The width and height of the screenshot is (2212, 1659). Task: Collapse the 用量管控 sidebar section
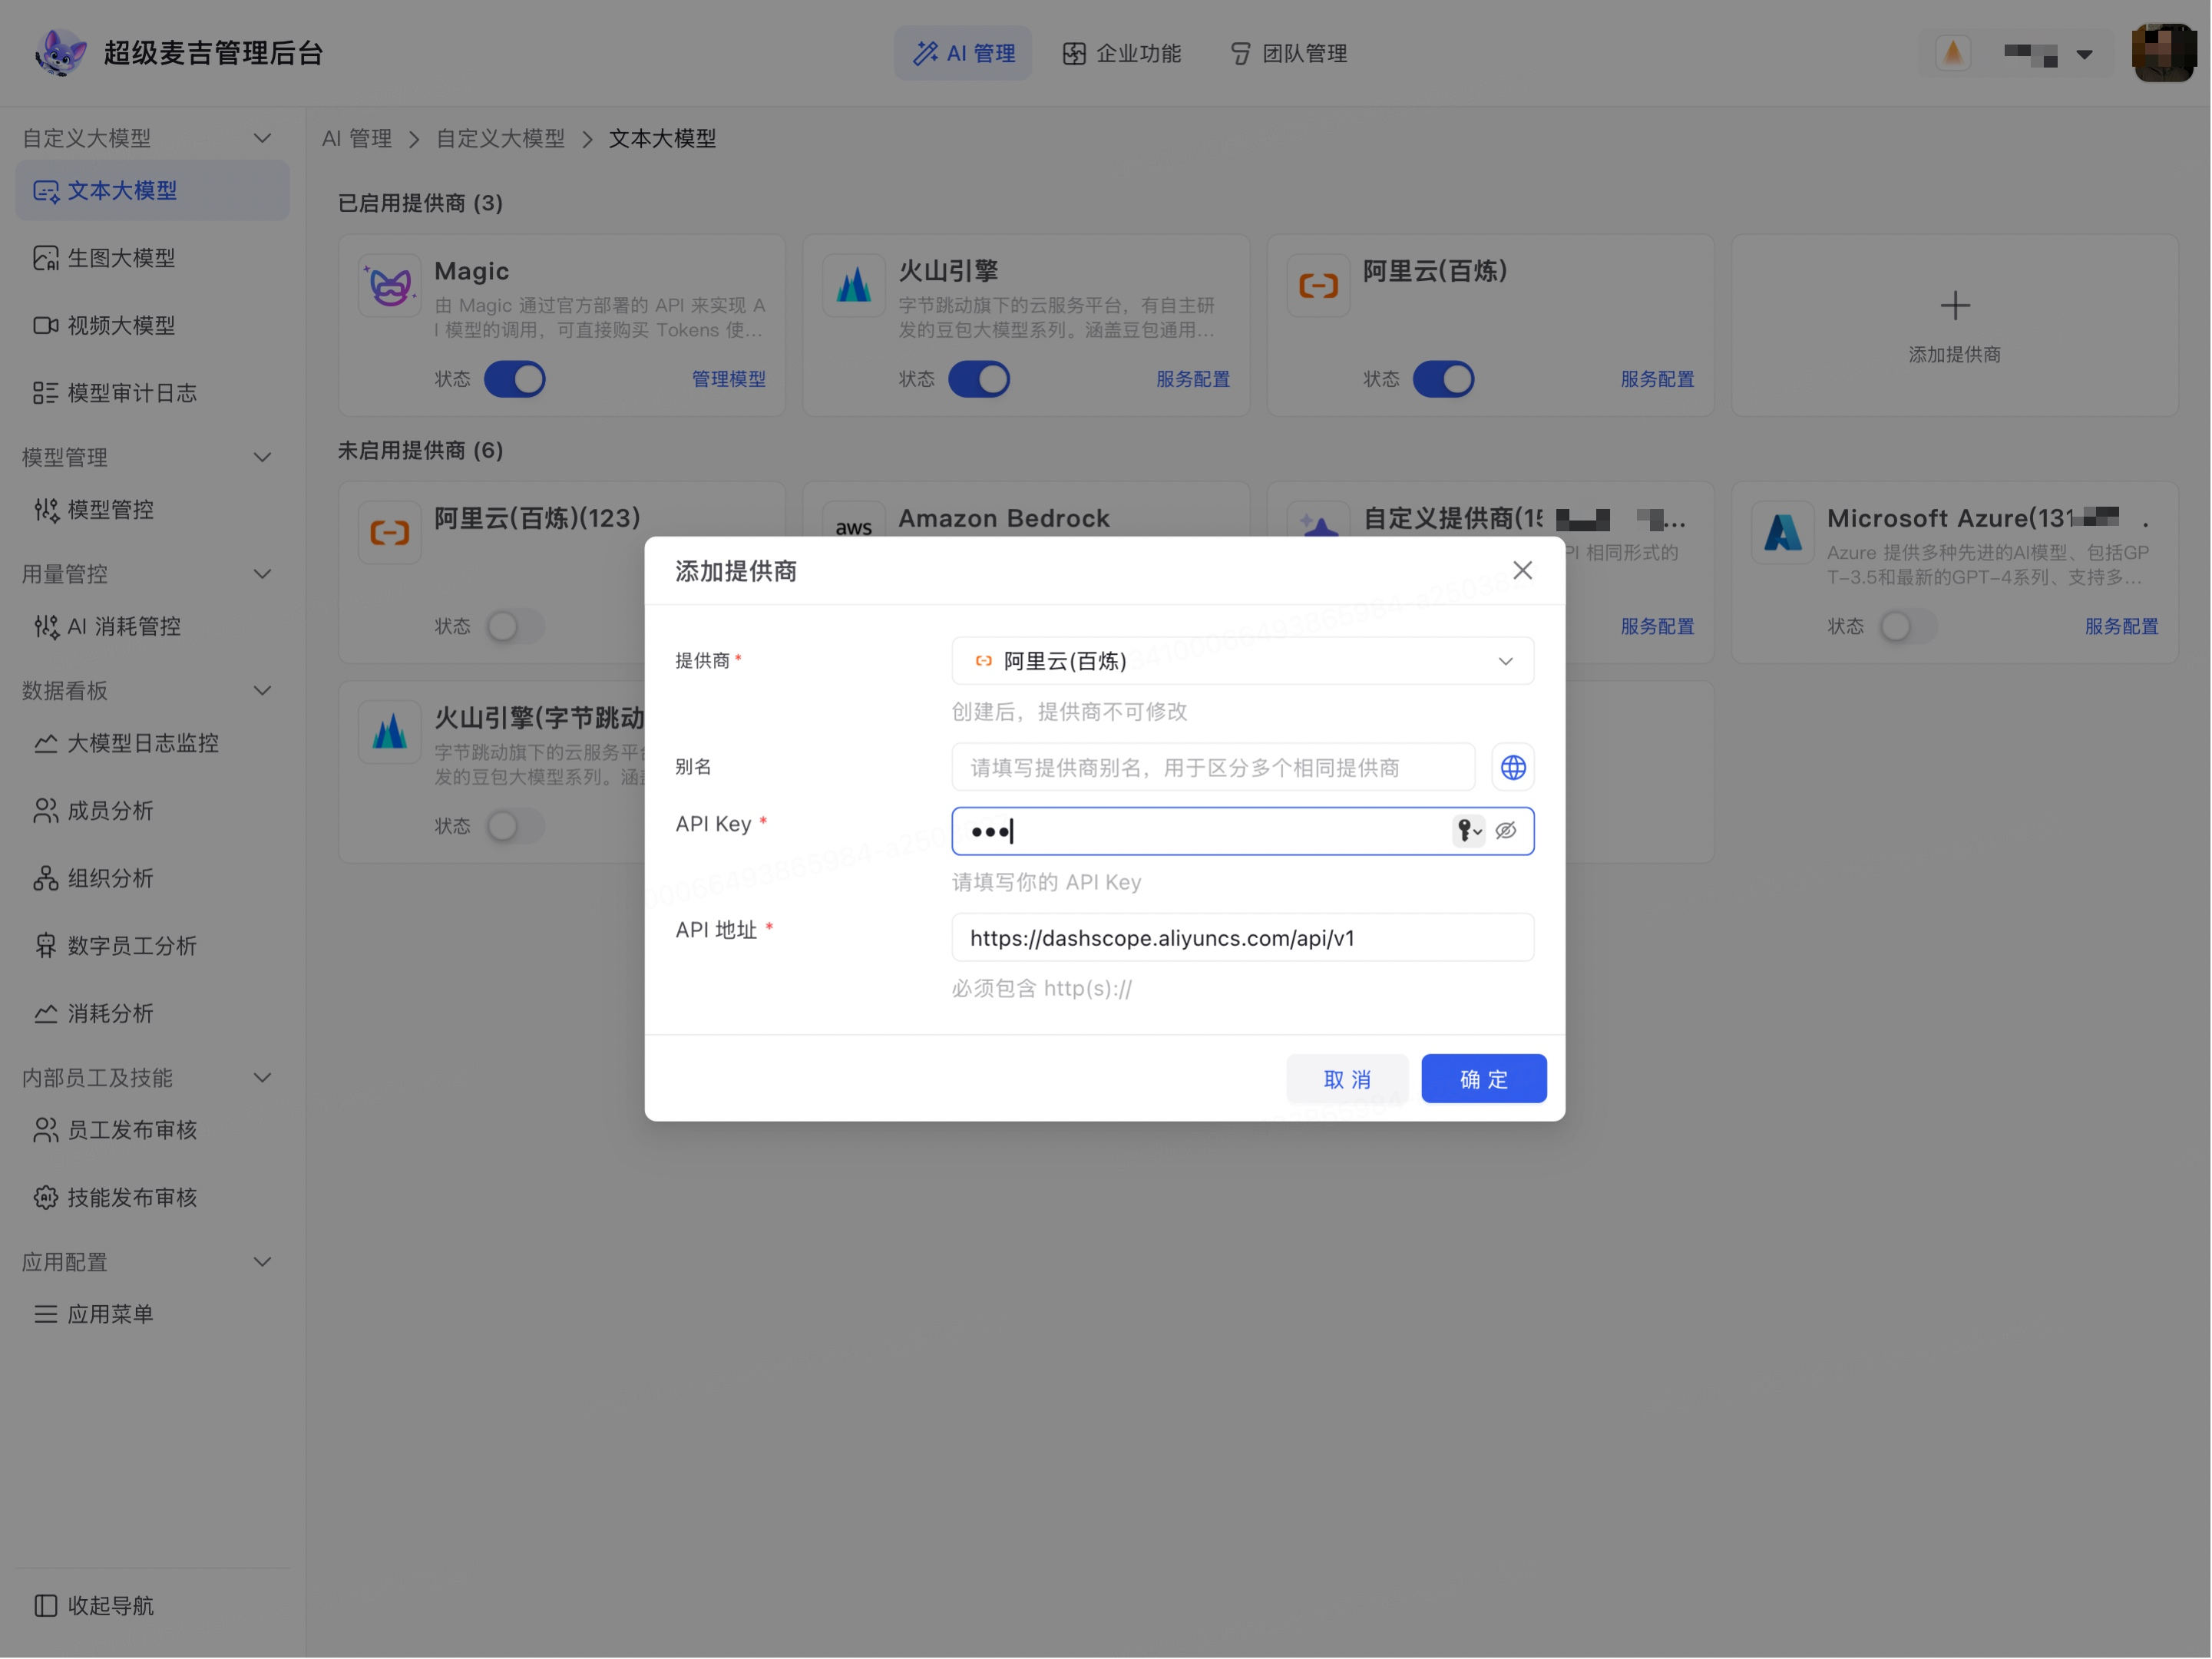point(262,574)
